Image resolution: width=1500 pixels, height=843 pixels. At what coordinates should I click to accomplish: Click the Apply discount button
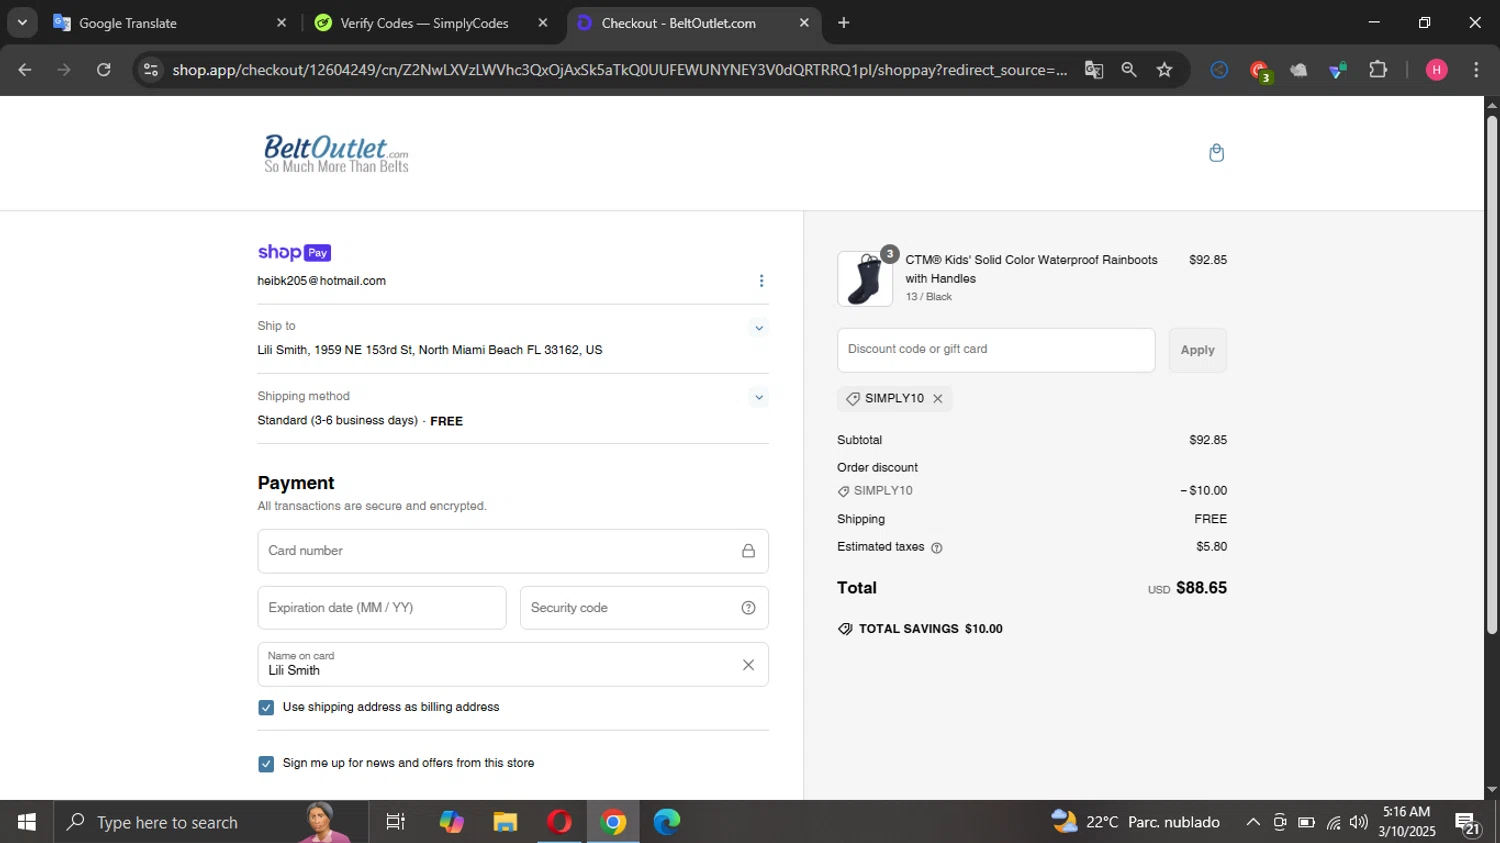[1197, 350]
